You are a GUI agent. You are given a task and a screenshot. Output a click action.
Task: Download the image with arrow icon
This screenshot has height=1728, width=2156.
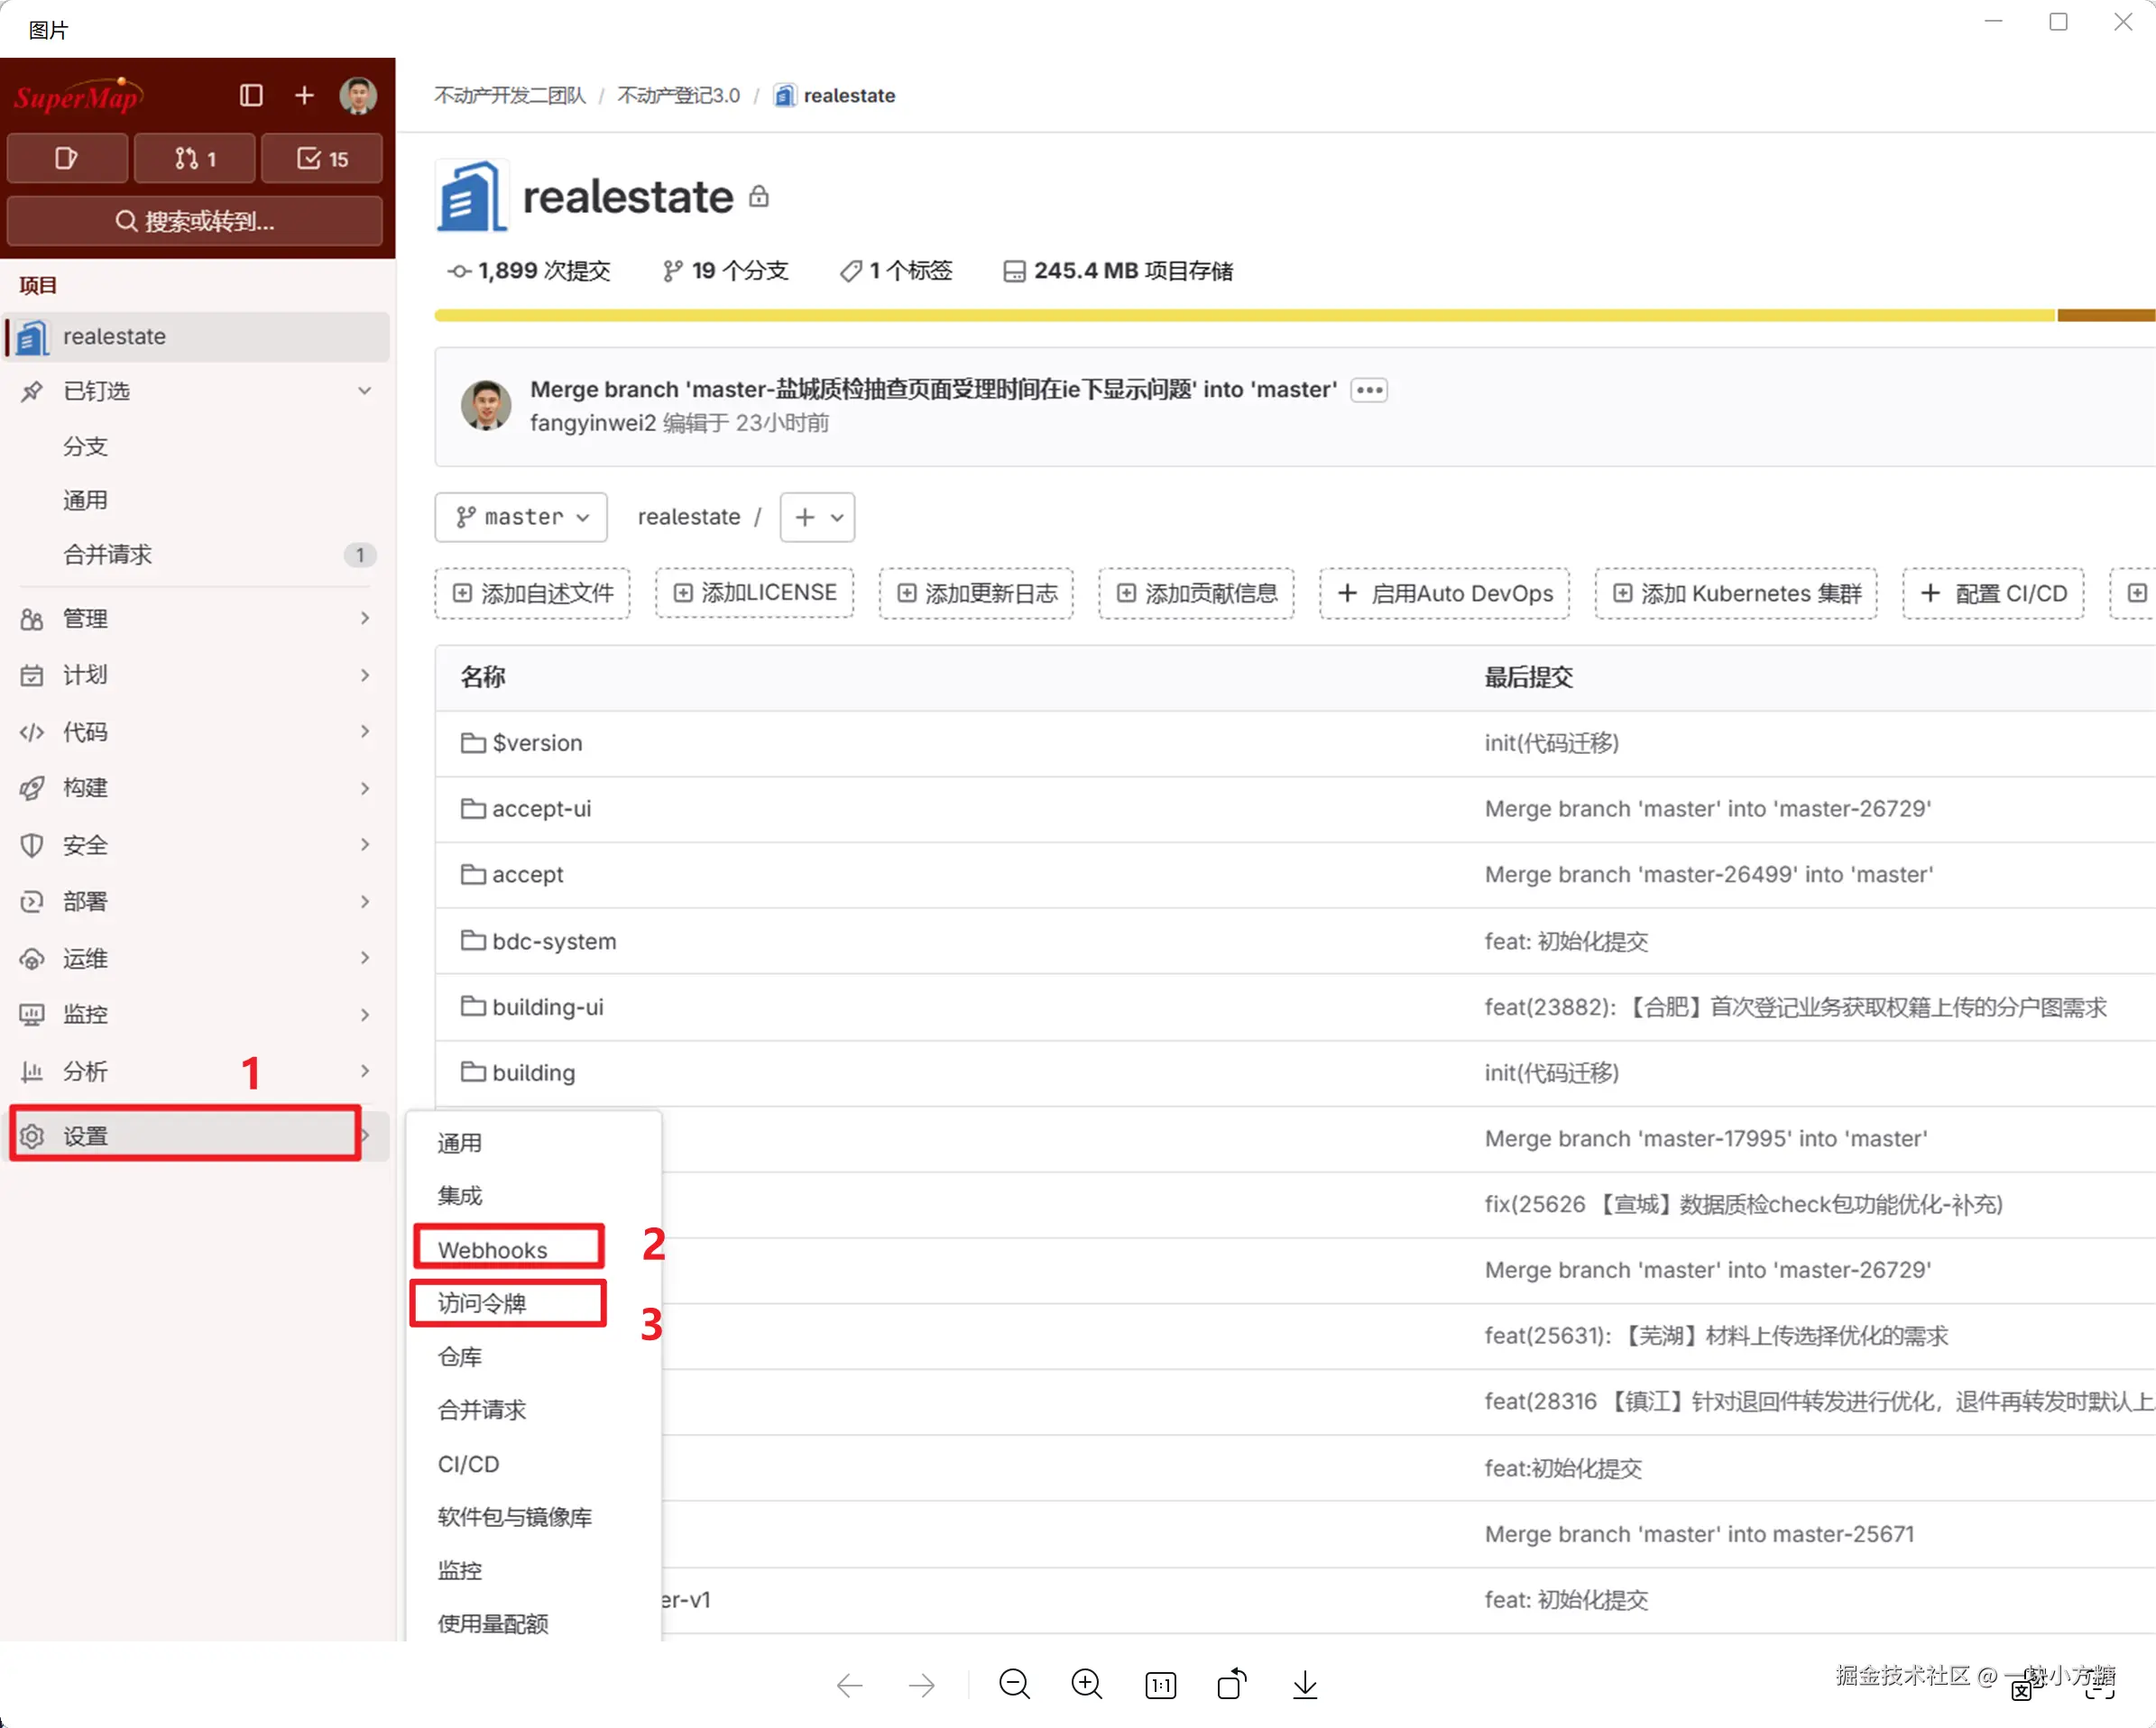[1304, 1684]
